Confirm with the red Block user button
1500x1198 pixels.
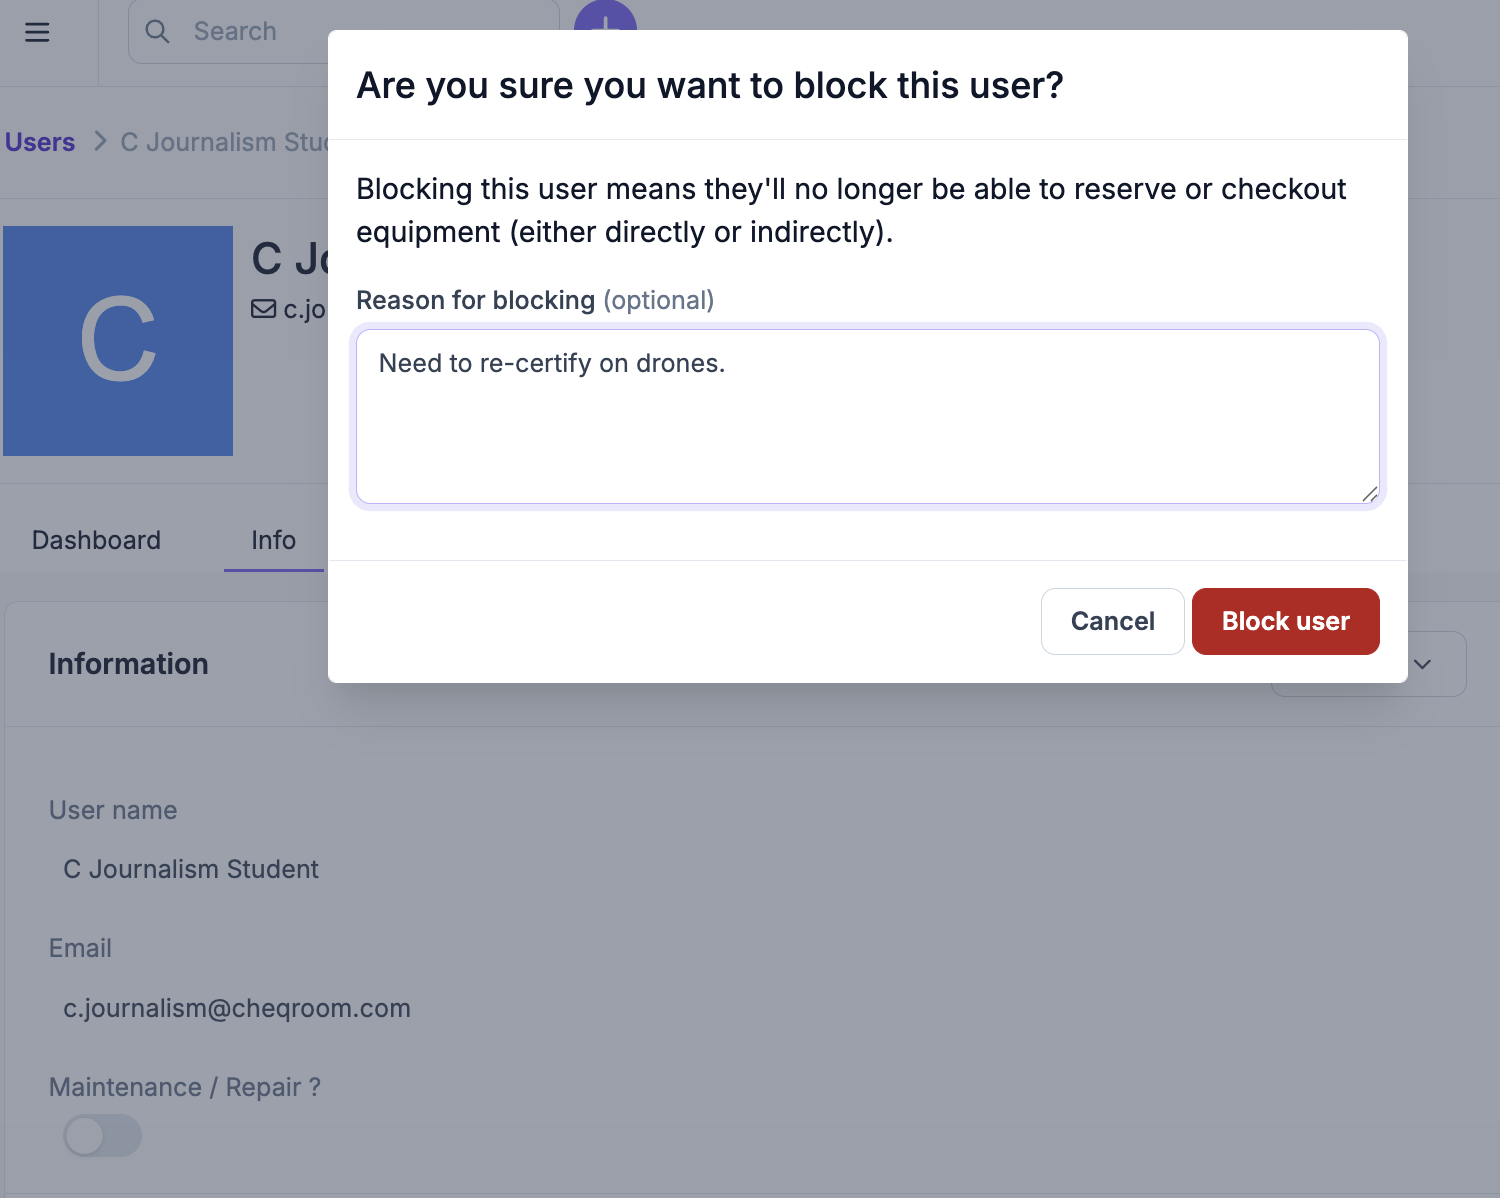click(x=1285, y=621)
